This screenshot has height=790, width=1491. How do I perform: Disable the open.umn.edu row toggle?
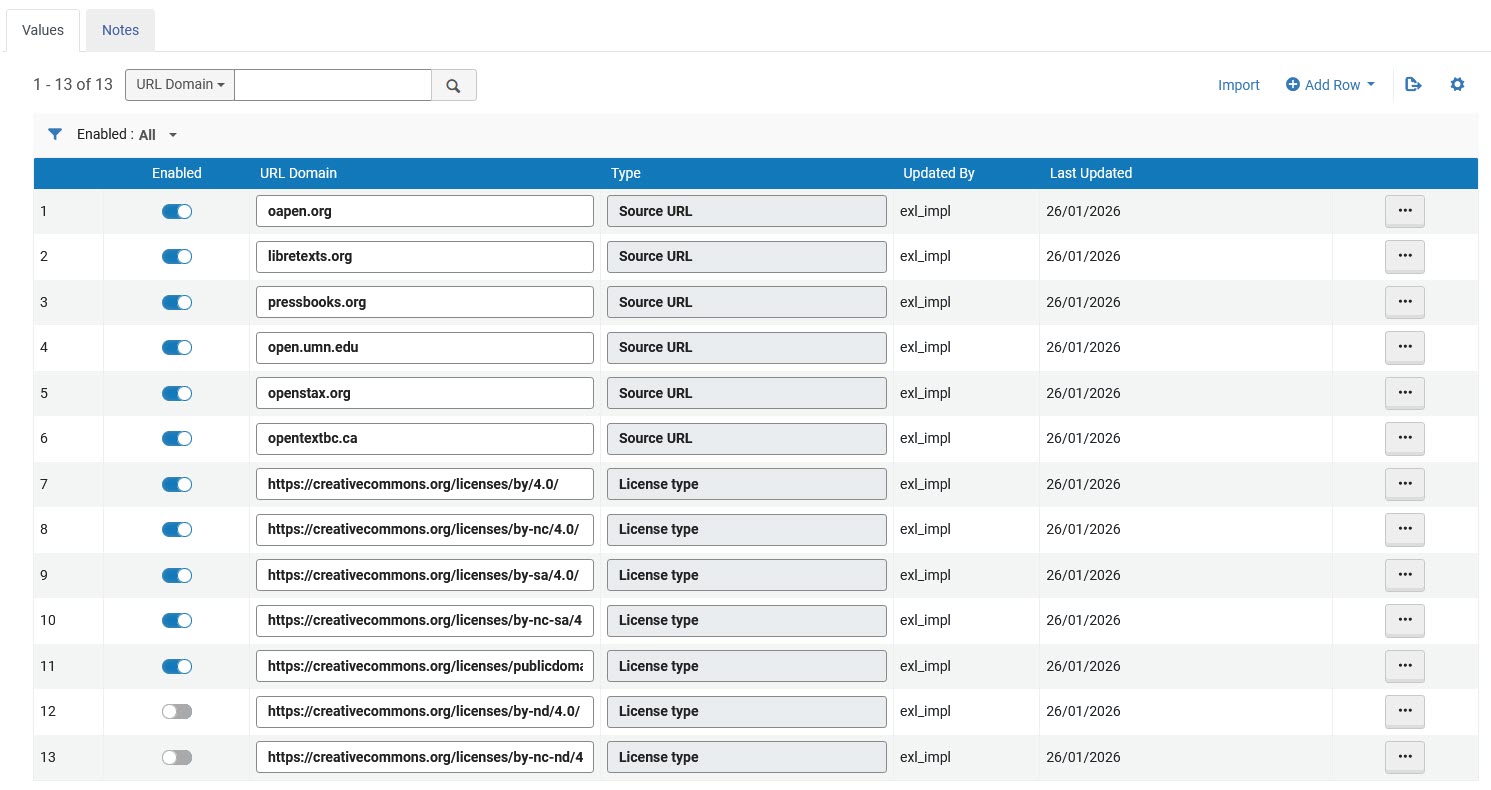[x=177, y=347]
